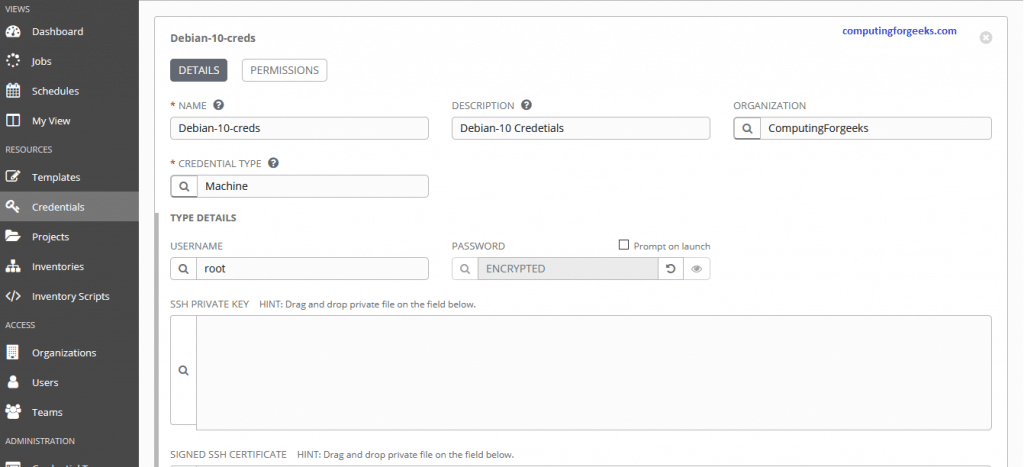
Task: Click the Dashboard gauge icon
Action: tap(13, 31)
